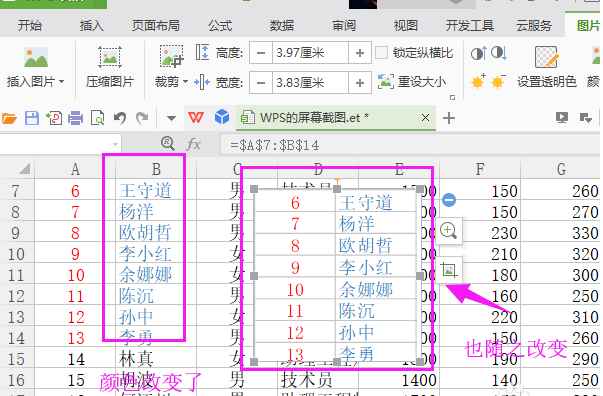The image size is (603, 396).
Task: Save the file with the disk icon
Action: (32, 118)
